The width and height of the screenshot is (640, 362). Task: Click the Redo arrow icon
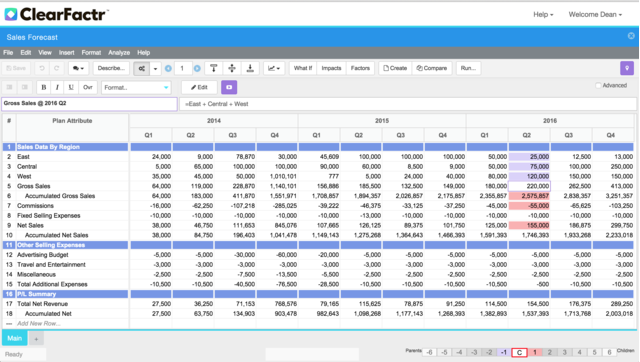click(57, 68)
